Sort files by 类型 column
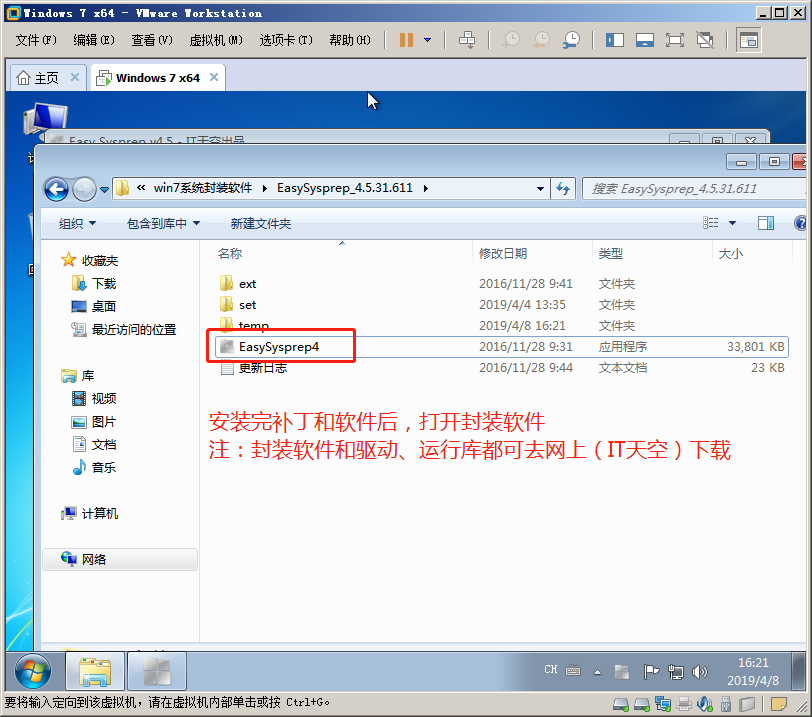 (611, 254)
